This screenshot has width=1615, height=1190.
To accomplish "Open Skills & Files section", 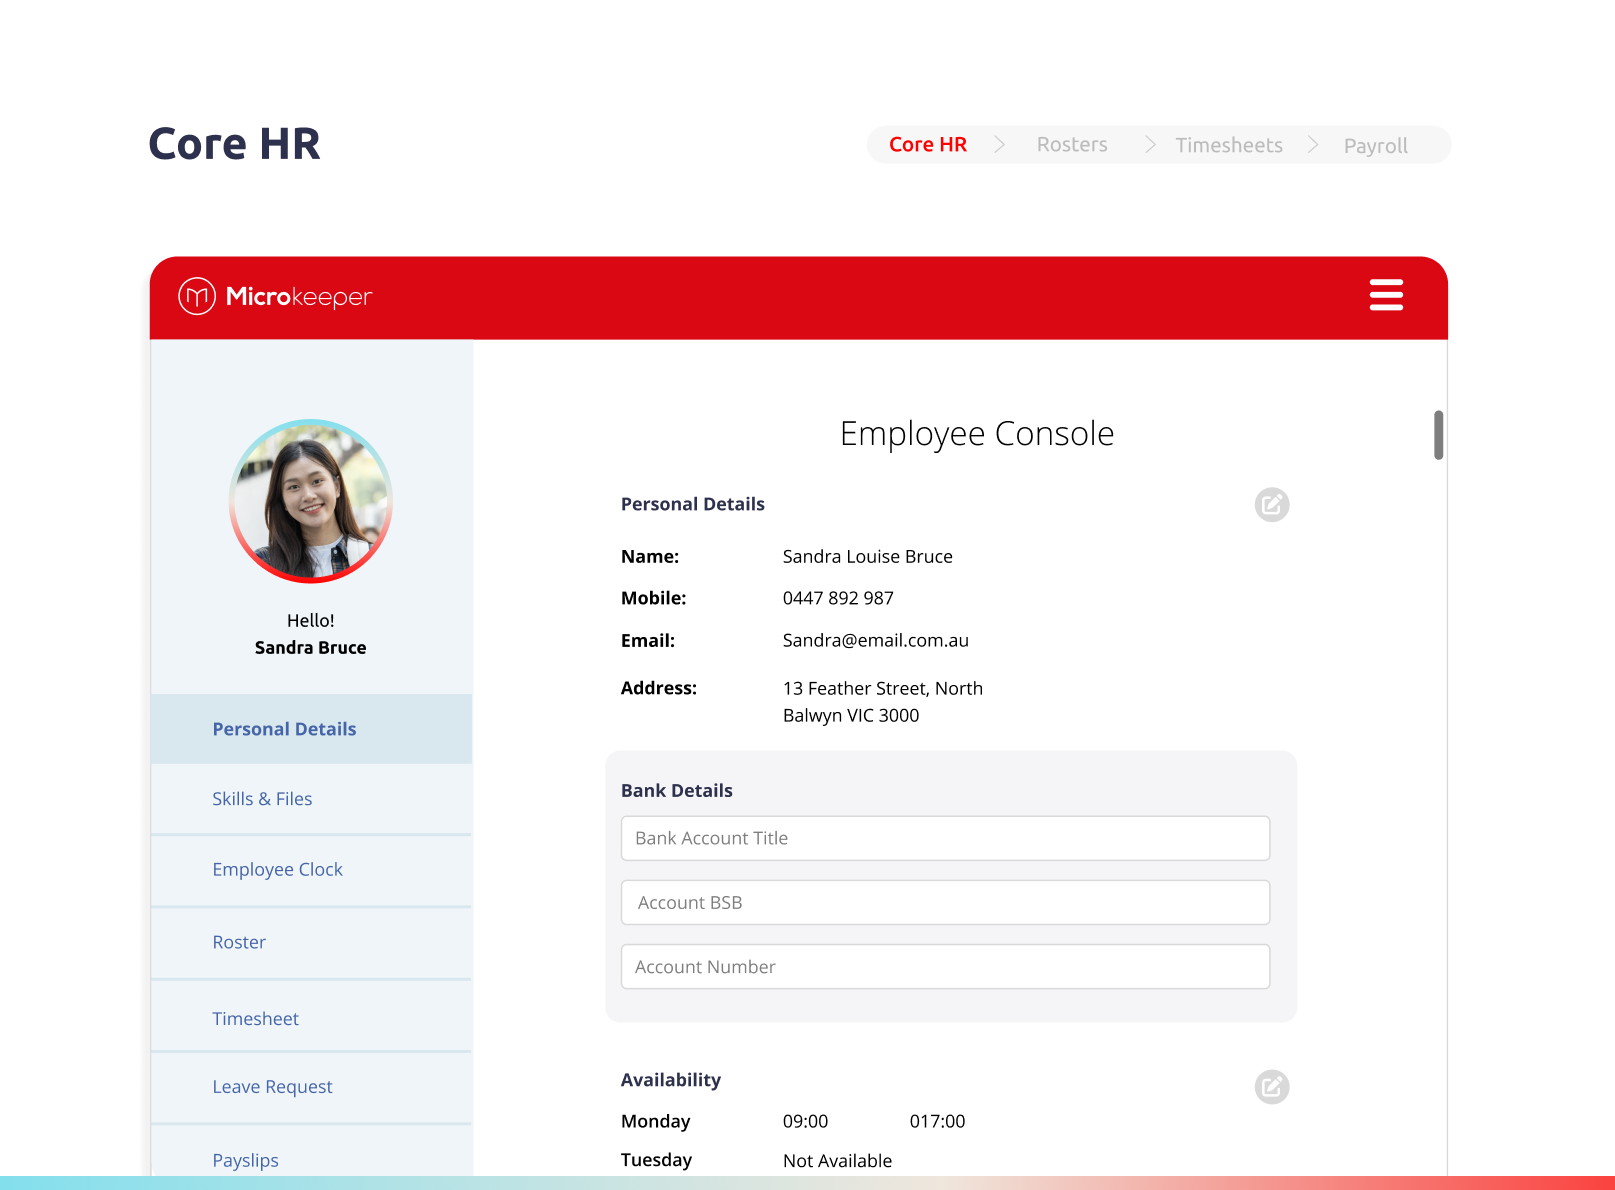I will pyautogui.click(x=262, y=799).
